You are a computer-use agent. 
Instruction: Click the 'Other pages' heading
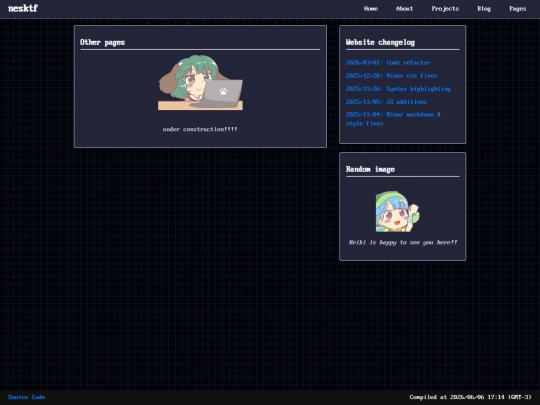coord(102,42)
